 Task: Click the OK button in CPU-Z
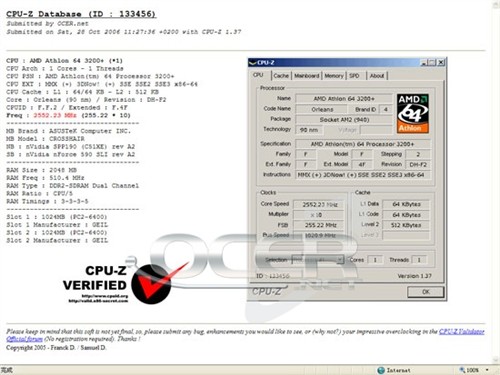click(x=426, y=292)
